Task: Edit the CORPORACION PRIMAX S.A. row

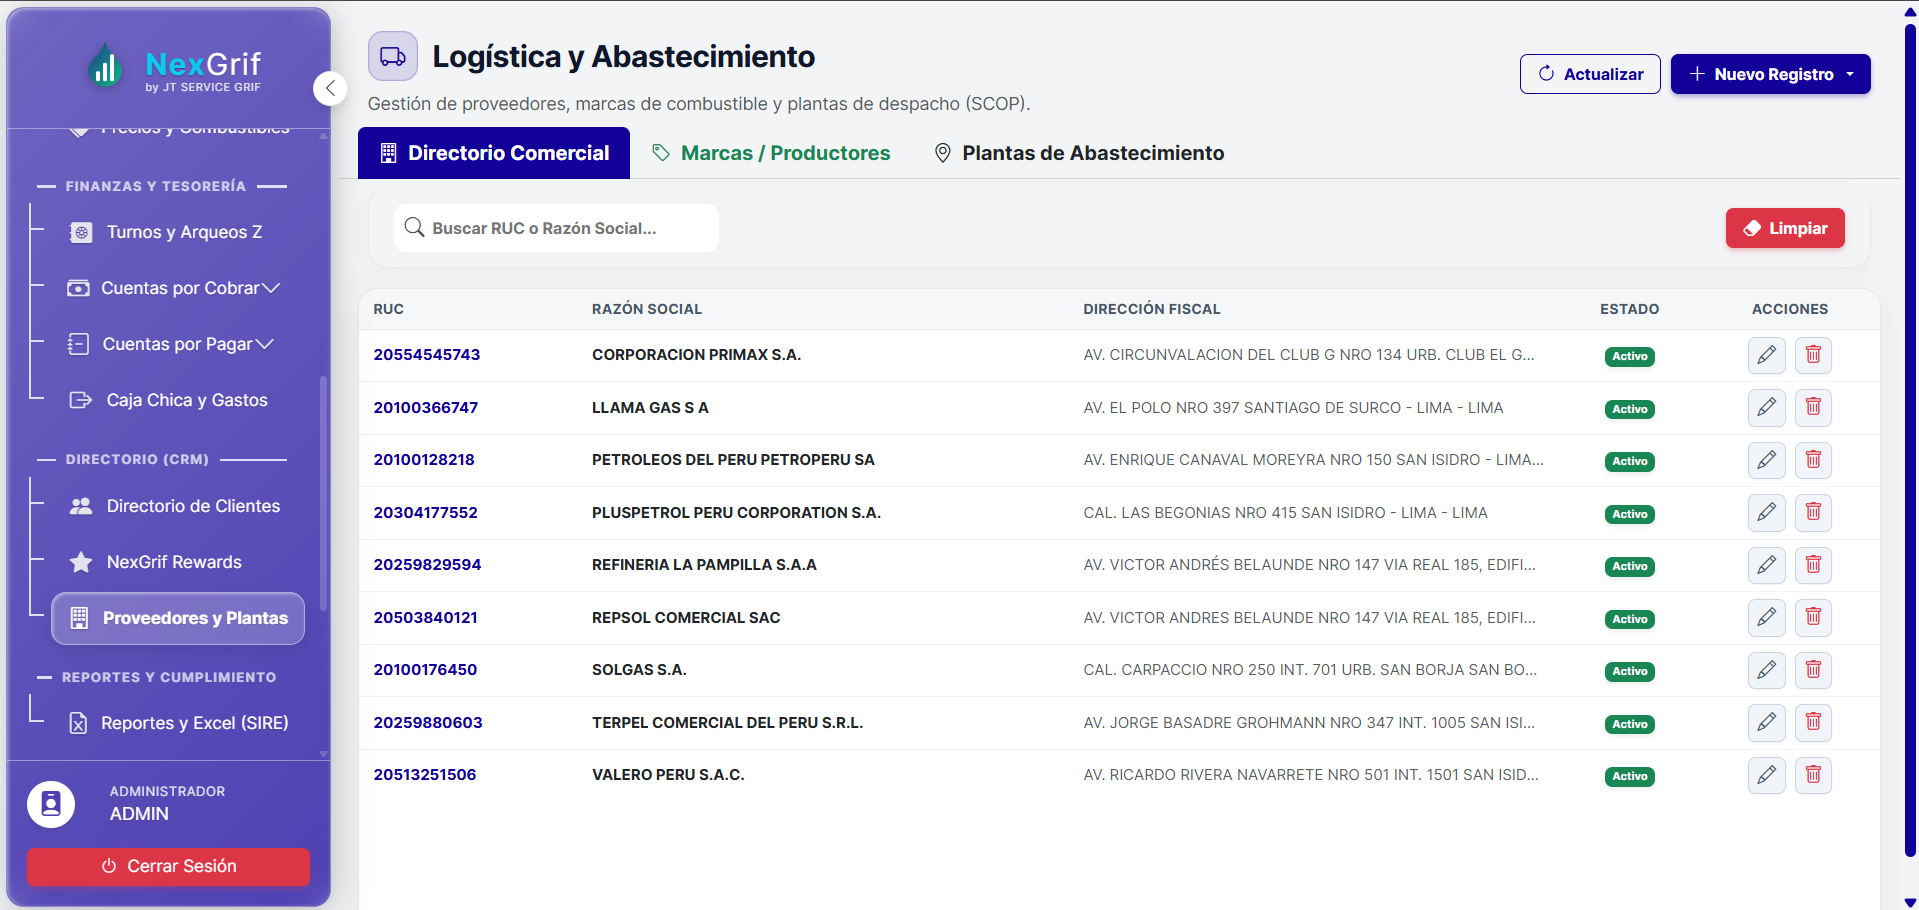Action: click(x=1766, y=355)
